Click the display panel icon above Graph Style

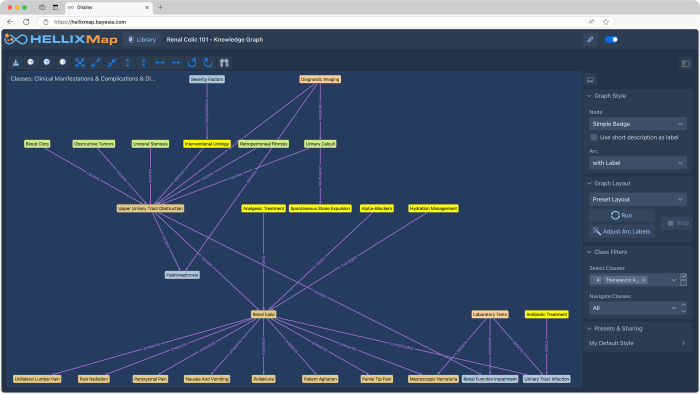coord(590,80)
